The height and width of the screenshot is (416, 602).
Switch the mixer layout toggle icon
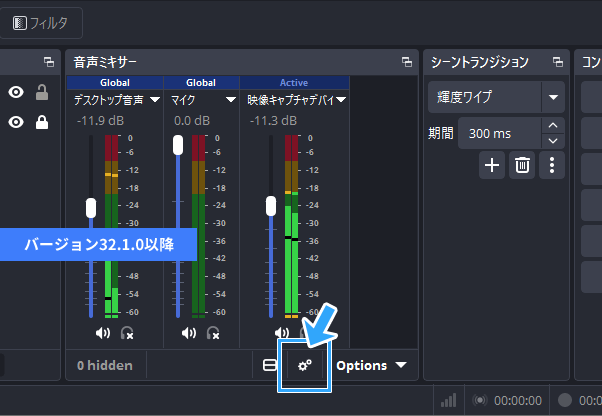pyautogui.click(x=270, y=365)
